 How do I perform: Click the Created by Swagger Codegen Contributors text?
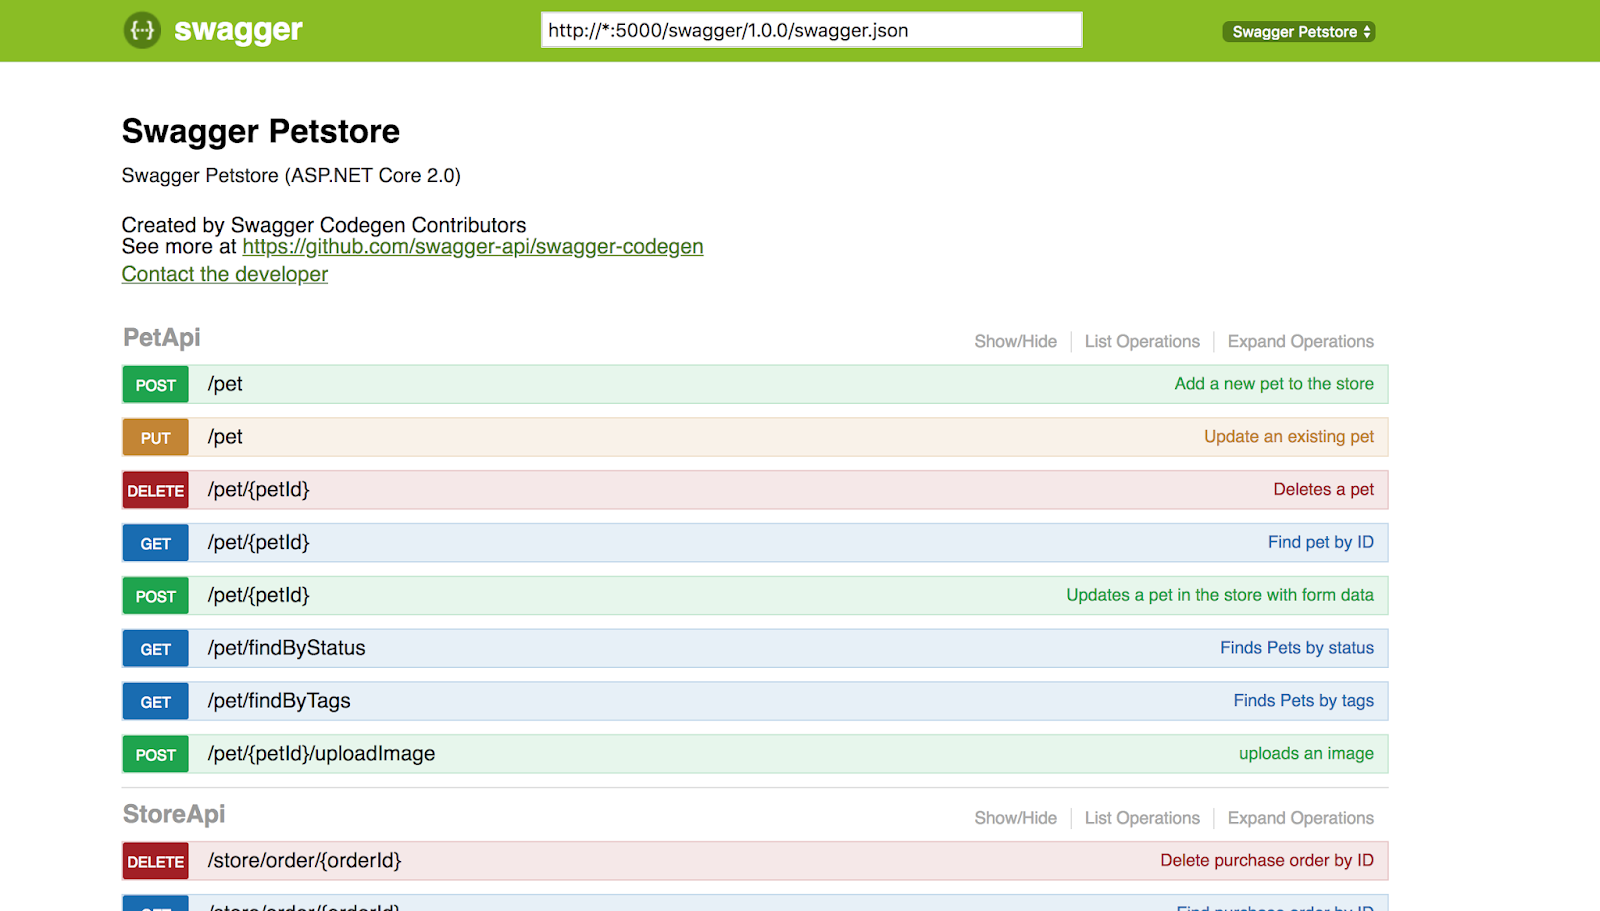click(324, 225)
